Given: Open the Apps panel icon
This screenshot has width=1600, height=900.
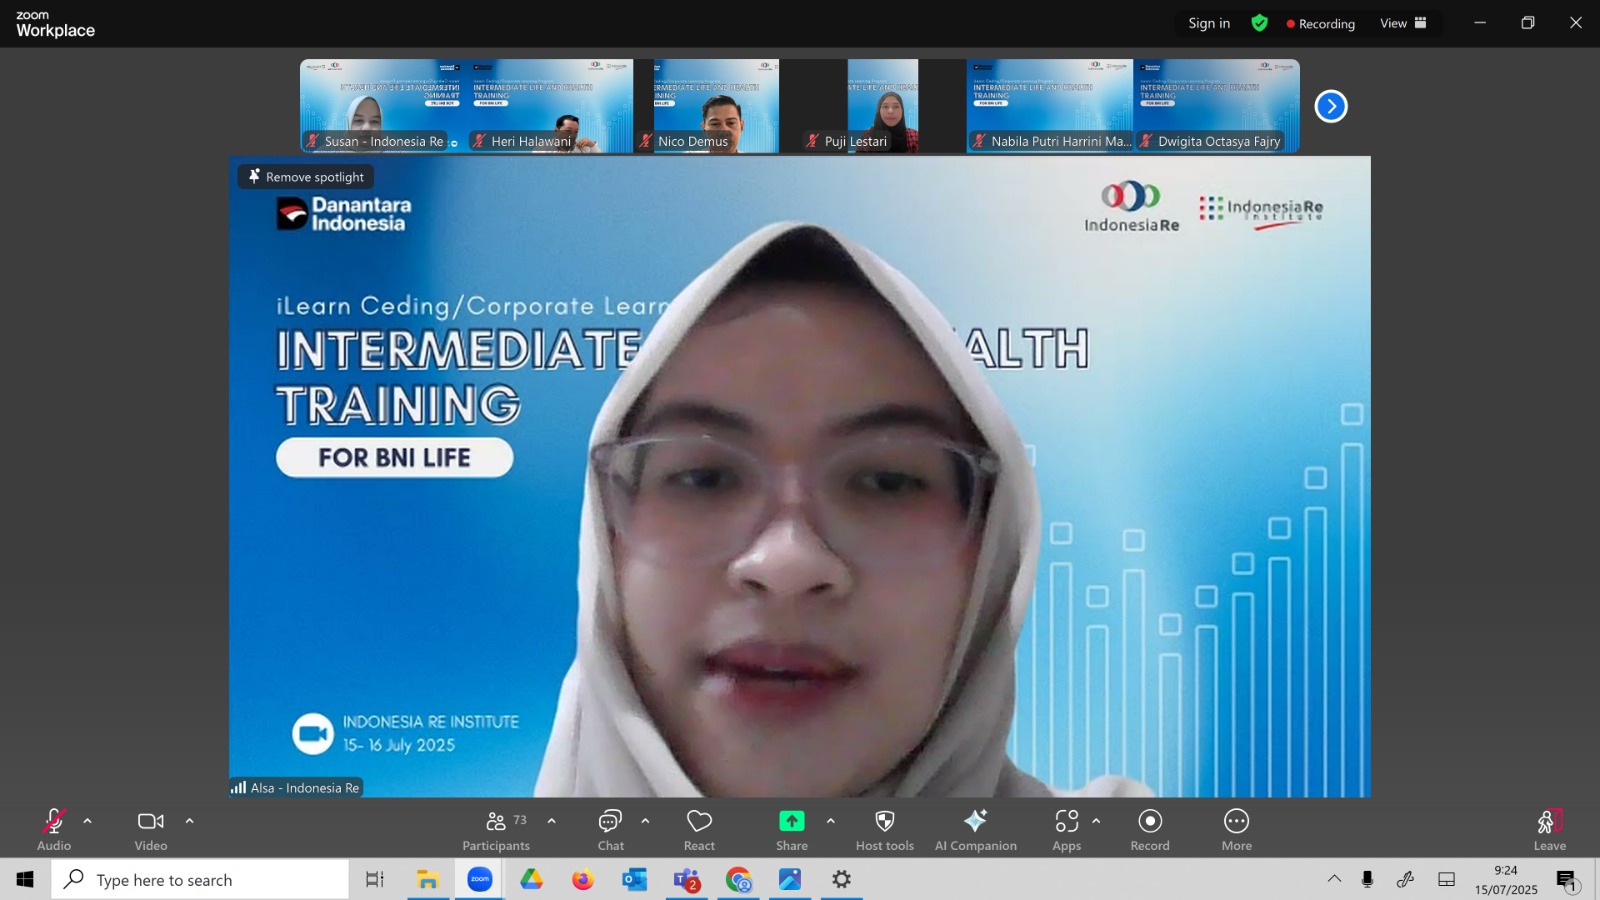Looking at the screenshot, I should (1066, 830).
